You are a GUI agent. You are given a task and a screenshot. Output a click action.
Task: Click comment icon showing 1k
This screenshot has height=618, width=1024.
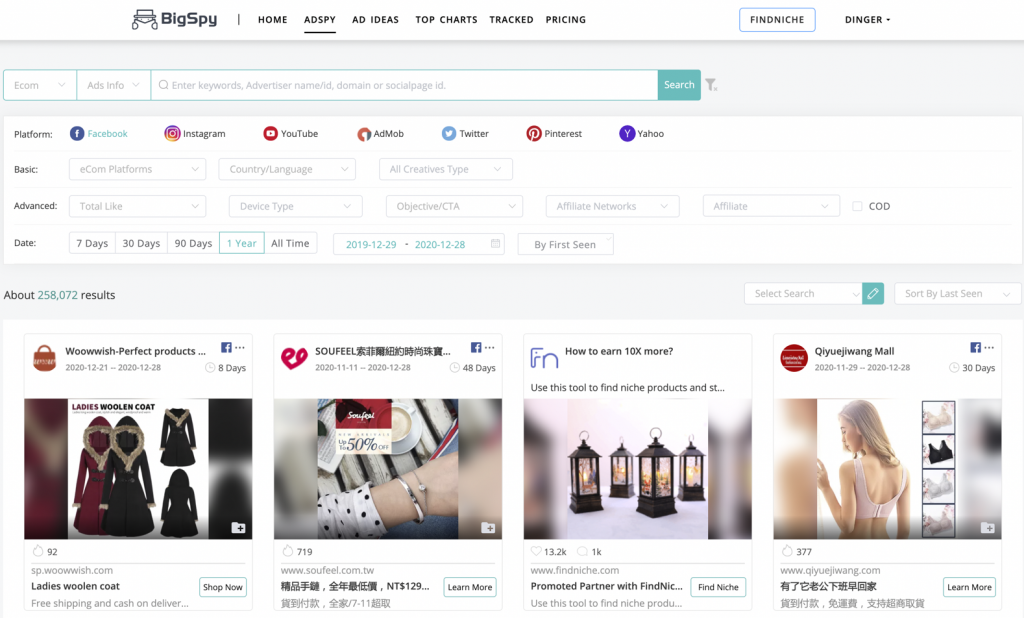(x=583, y=551)
